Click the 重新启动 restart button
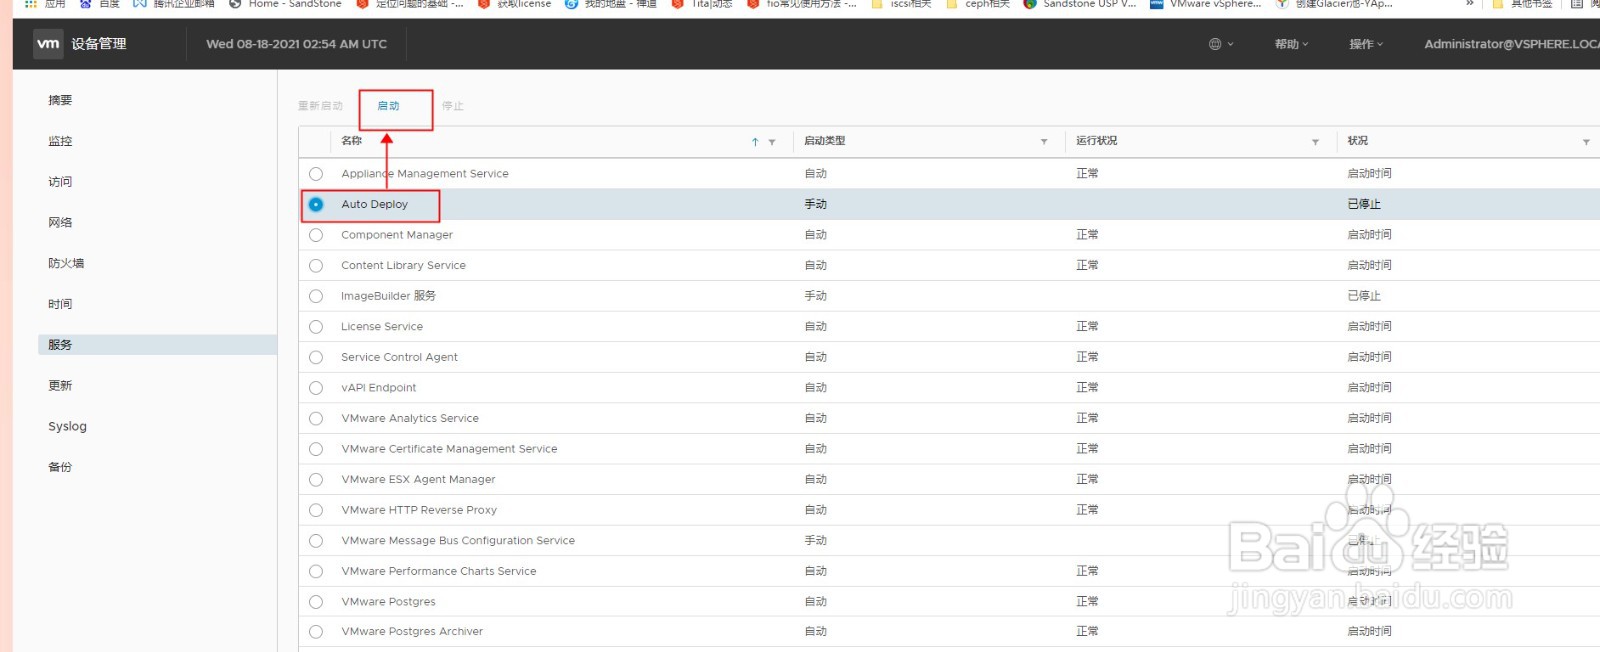 320,106
